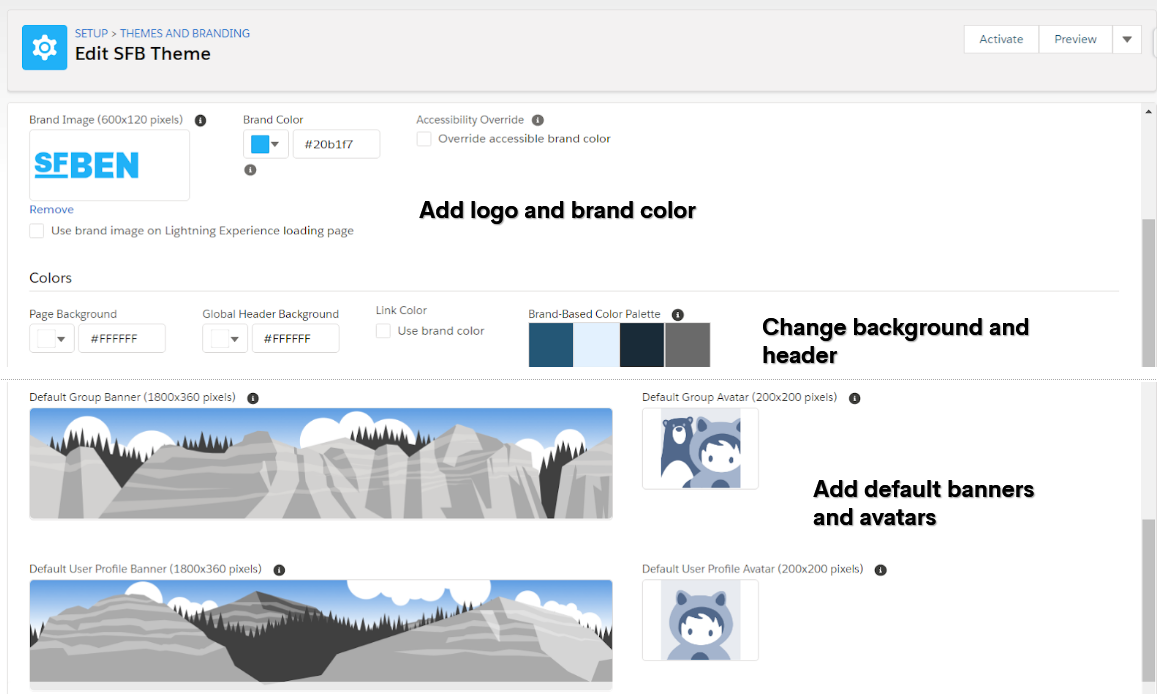The width and height of the screenshot is (1157, 694).
Task: Click info icon beside Default Group Banner
Action: click(252, 398)
